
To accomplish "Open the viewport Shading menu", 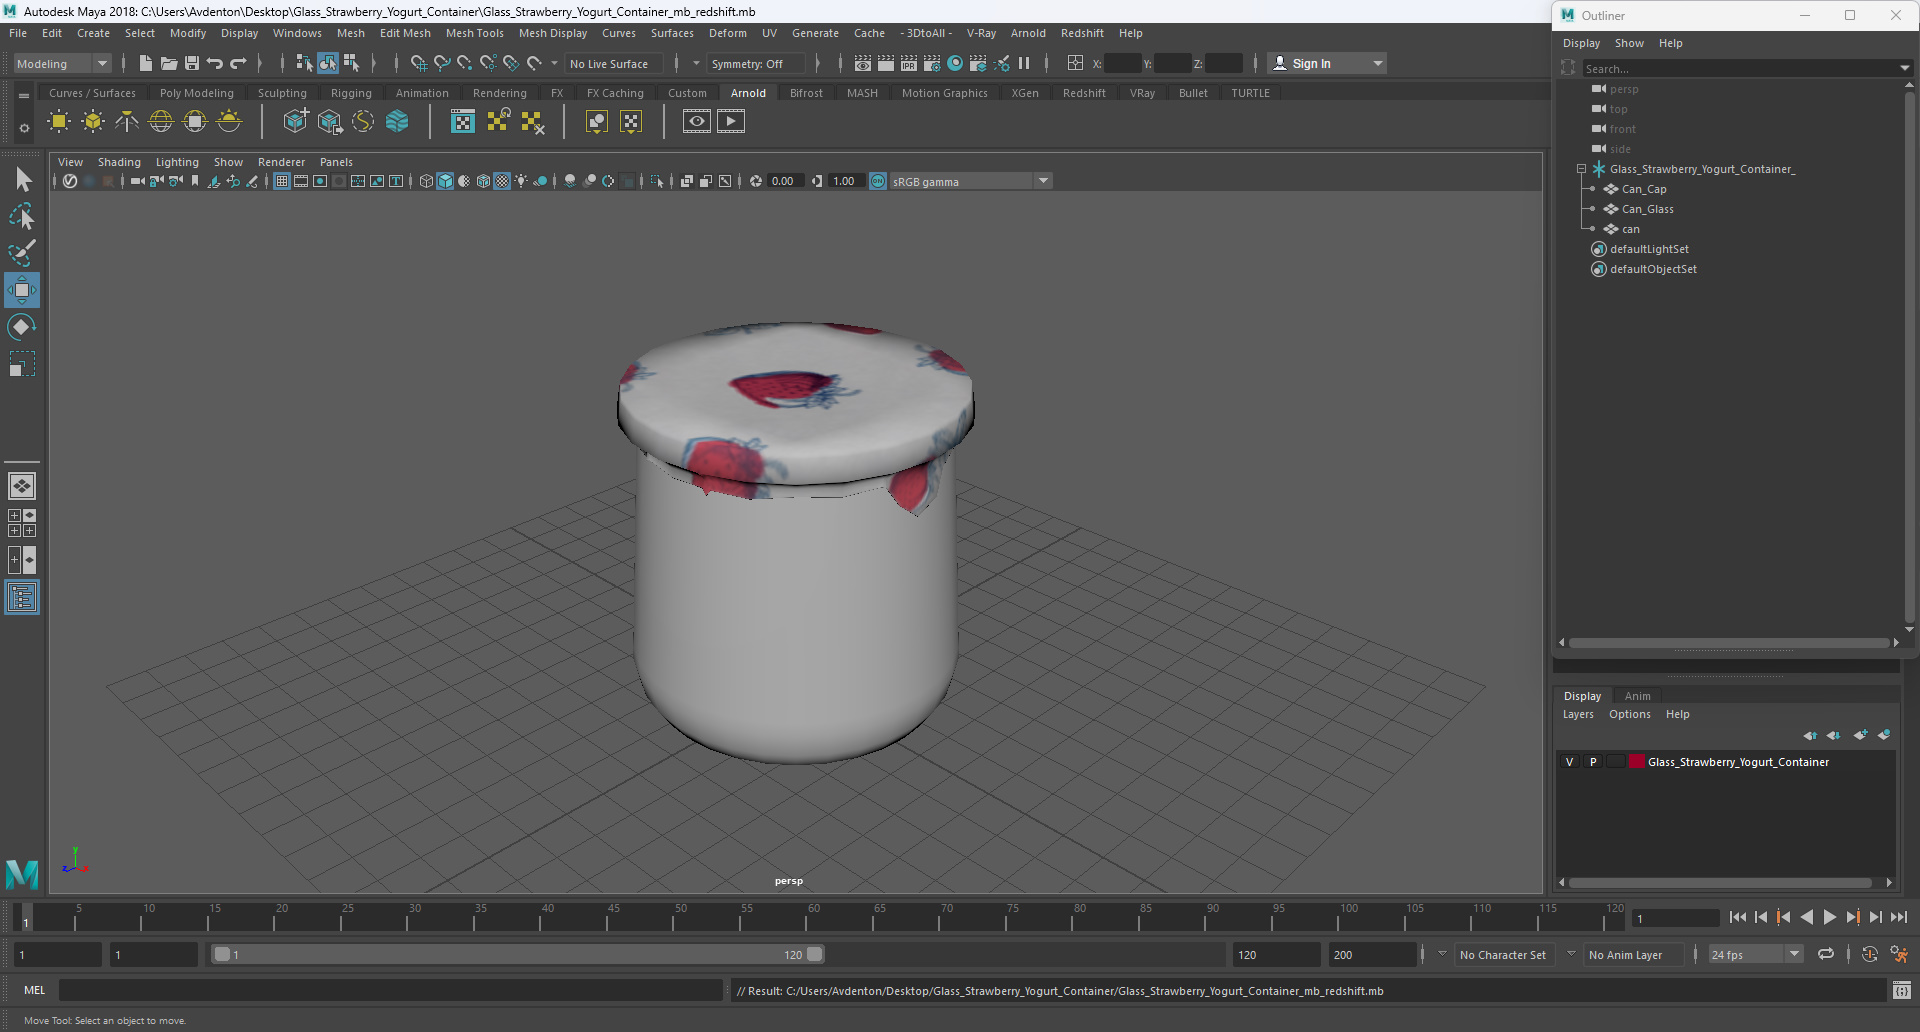I will (119, 162).
